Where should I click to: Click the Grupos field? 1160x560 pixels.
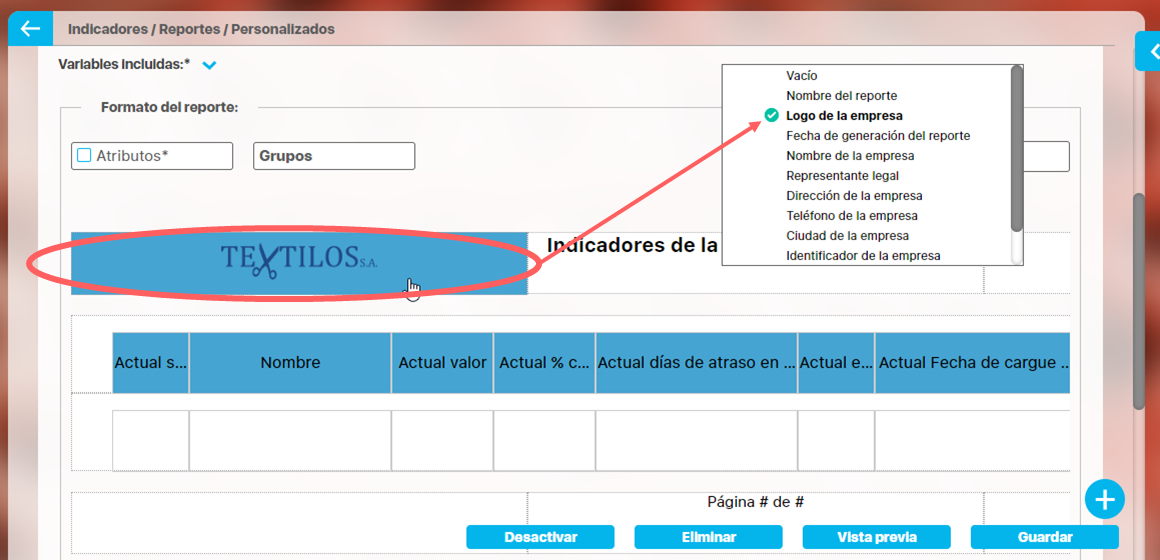click(334, 156)
